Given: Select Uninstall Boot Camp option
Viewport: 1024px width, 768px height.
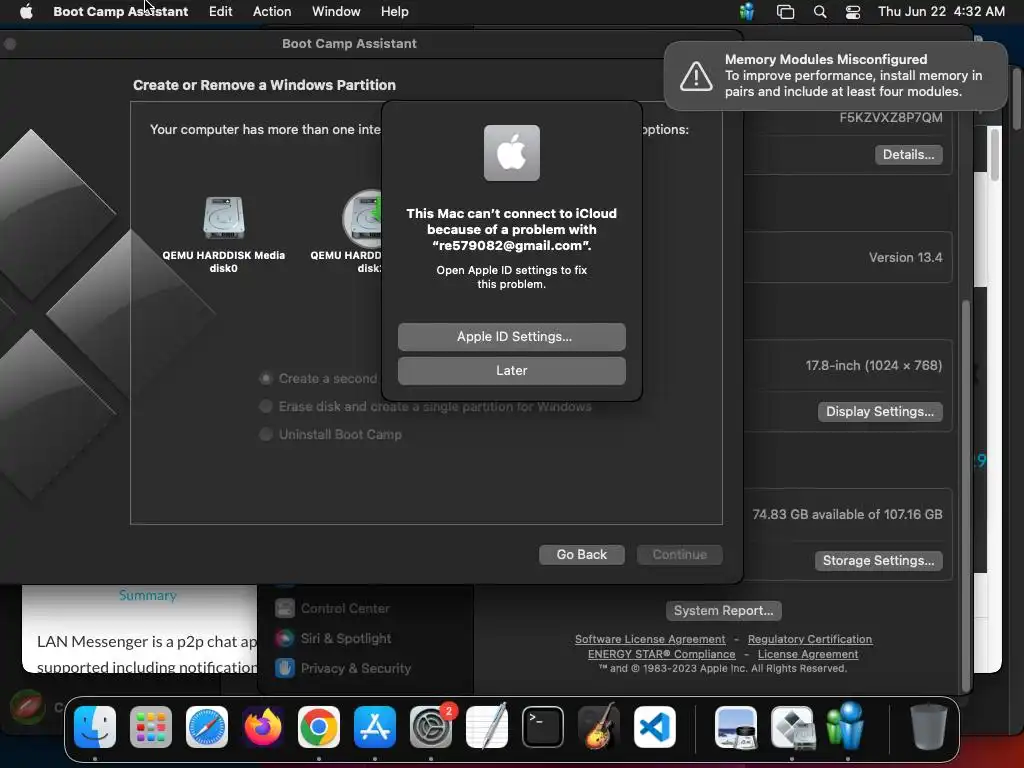Looking at the screenshot, I should [266, 434].
